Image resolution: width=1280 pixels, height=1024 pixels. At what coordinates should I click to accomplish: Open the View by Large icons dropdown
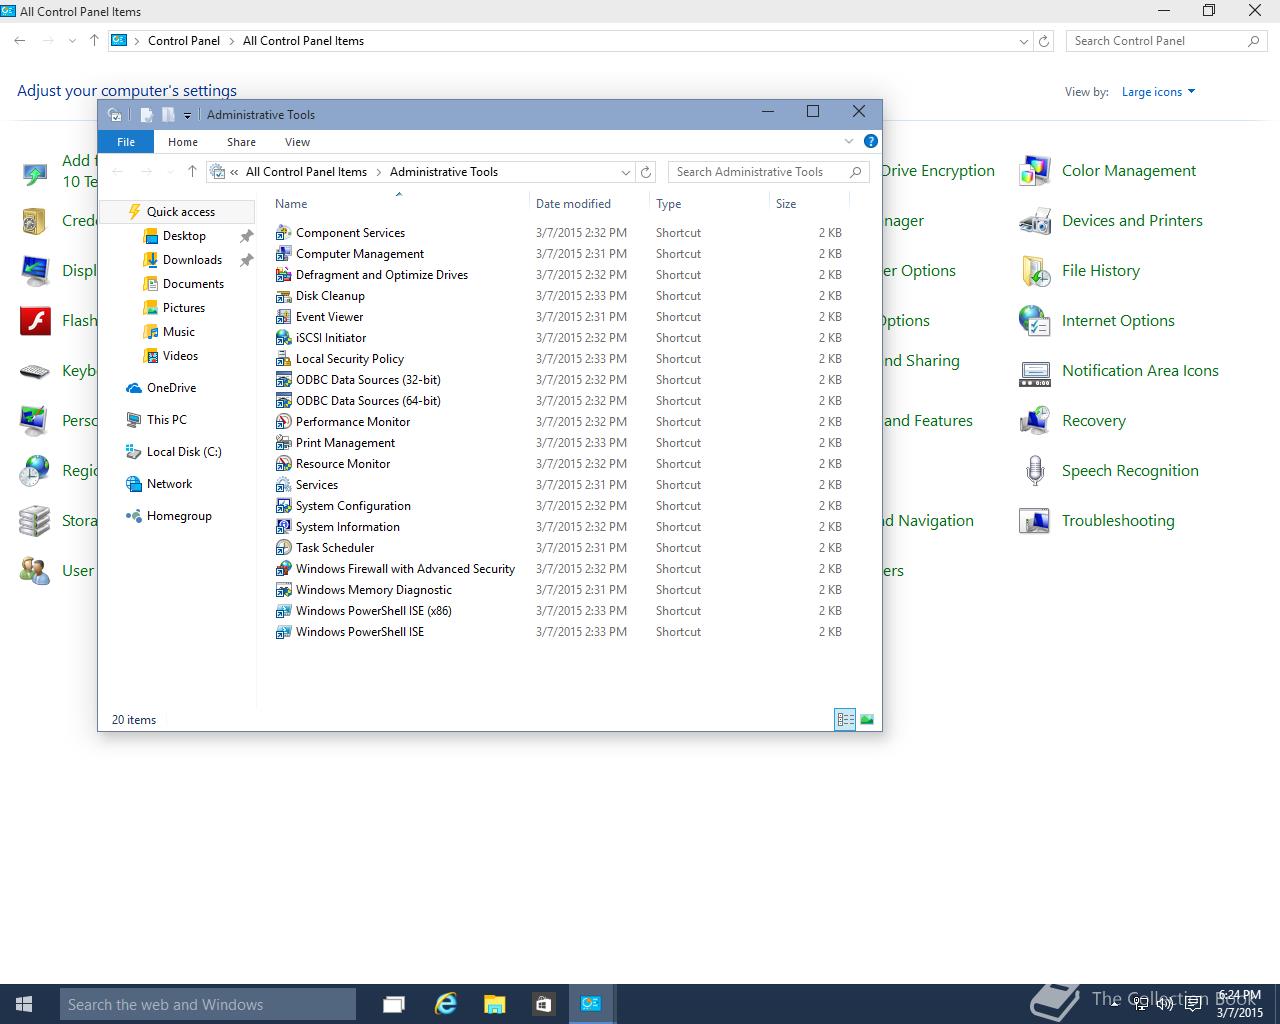click(x=1158, y=92)
